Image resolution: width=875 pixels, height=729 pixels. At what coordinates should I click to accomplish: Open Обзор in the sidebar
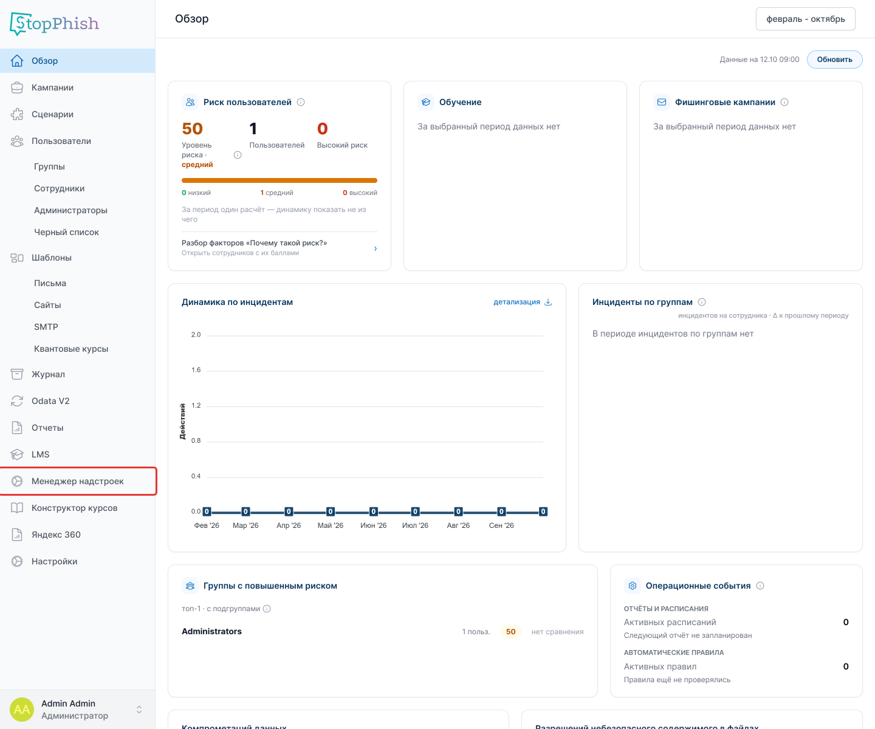pos(78,61)
